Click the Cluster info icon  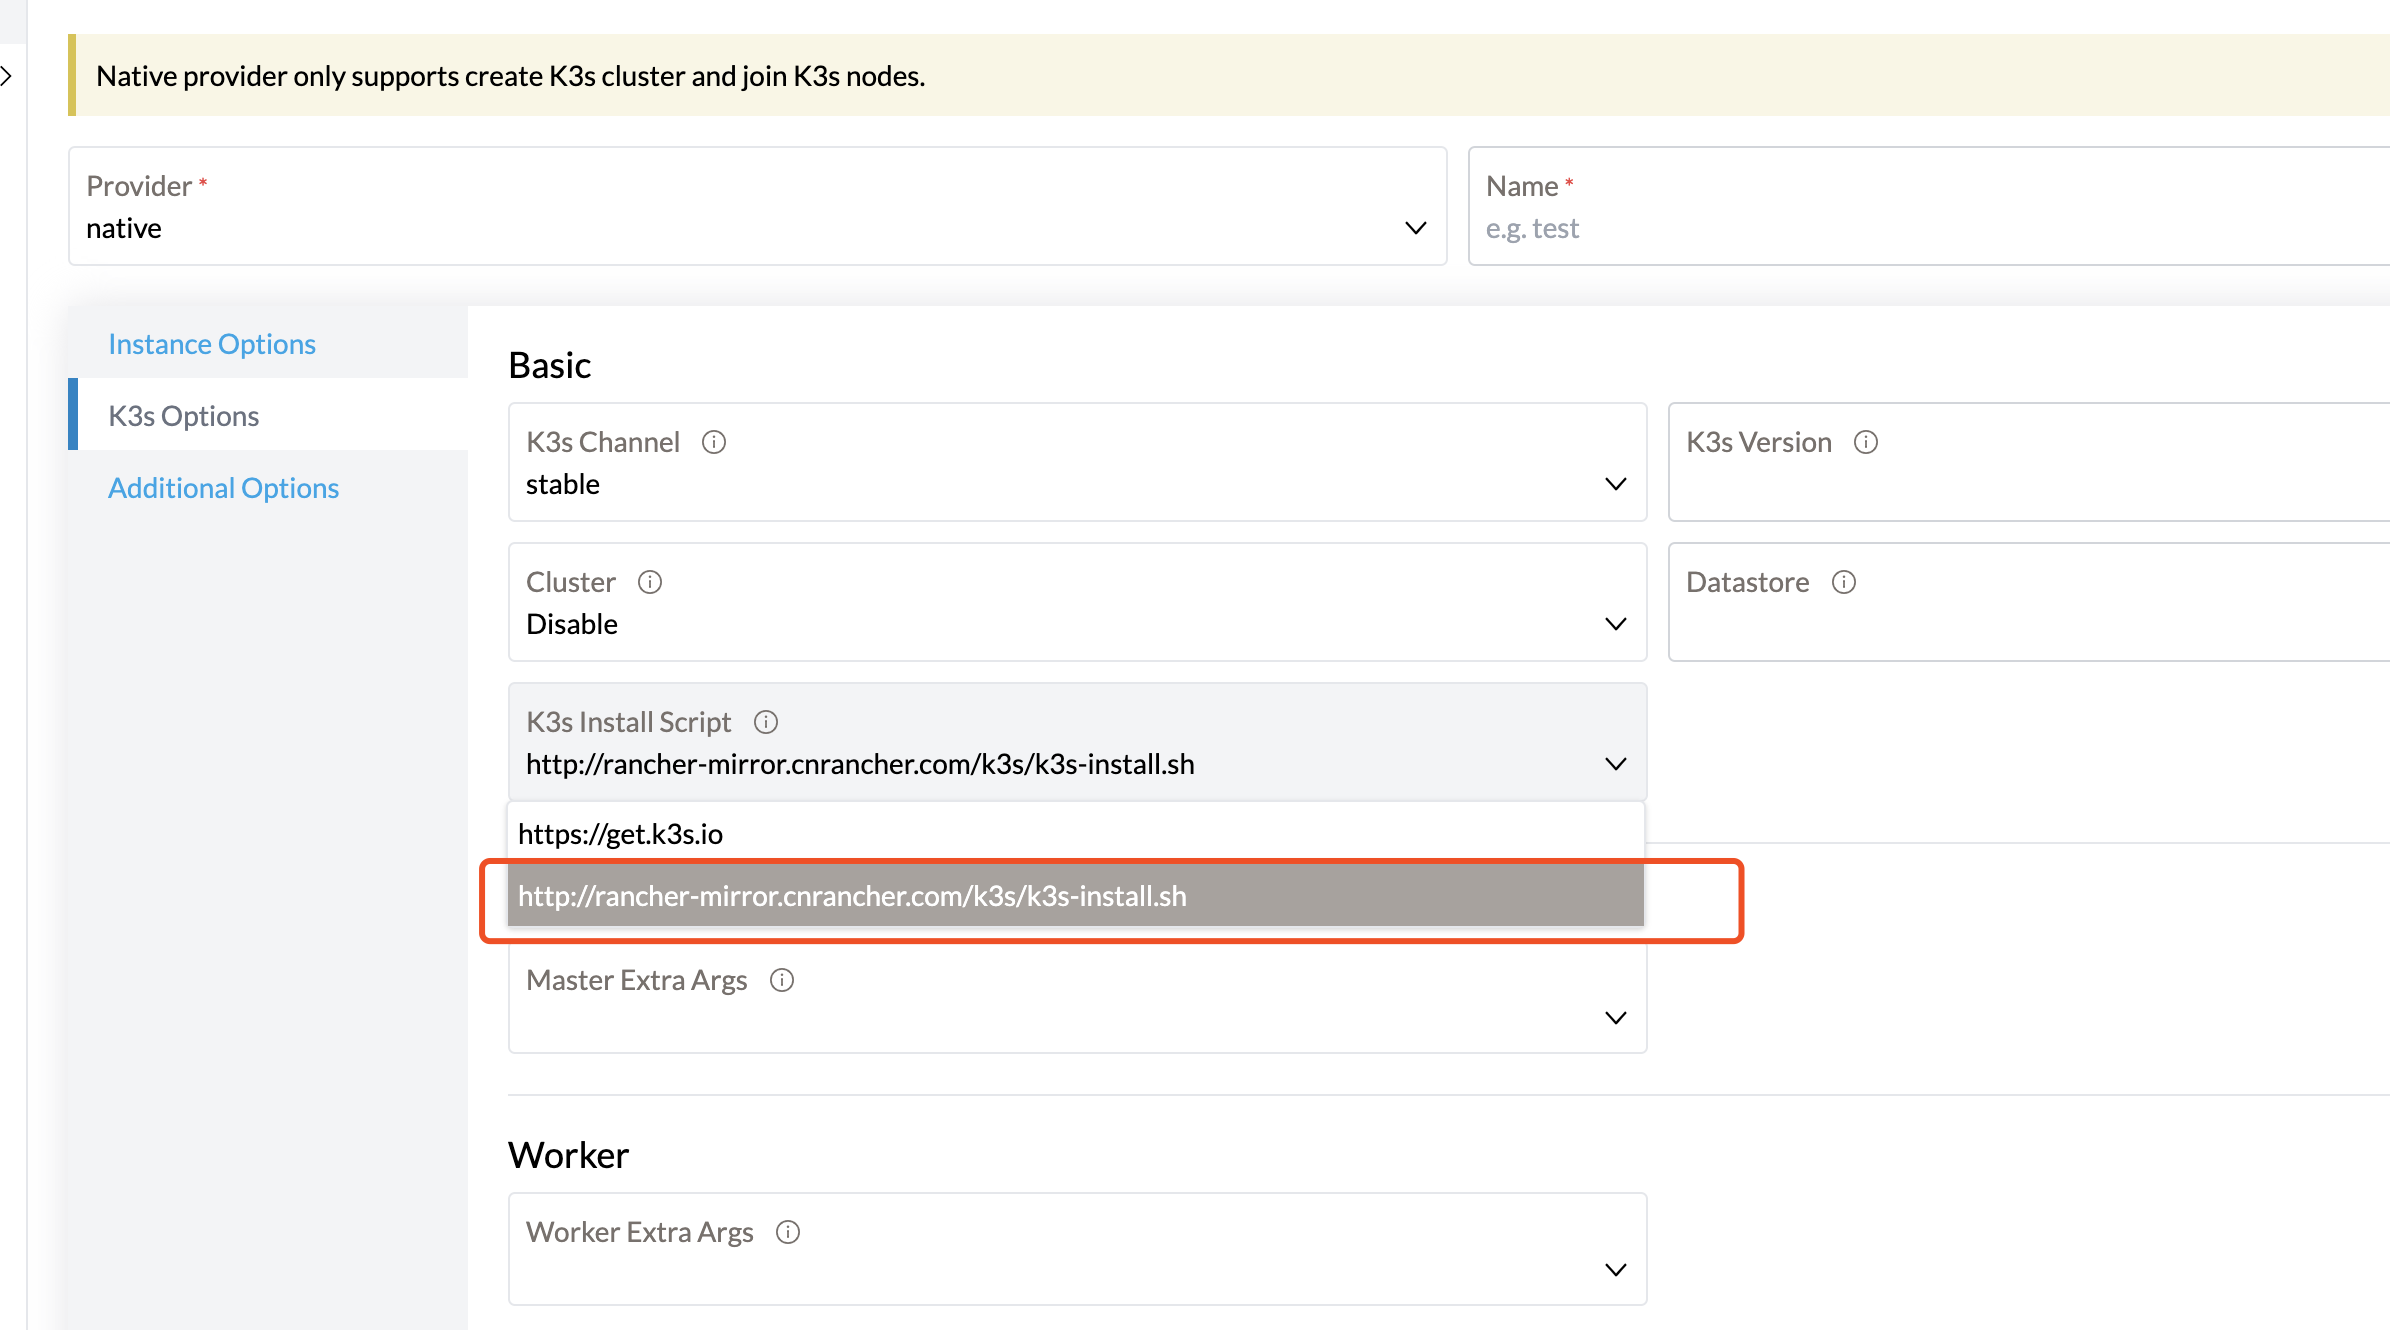pyautogui.click(x=650, y=581)
